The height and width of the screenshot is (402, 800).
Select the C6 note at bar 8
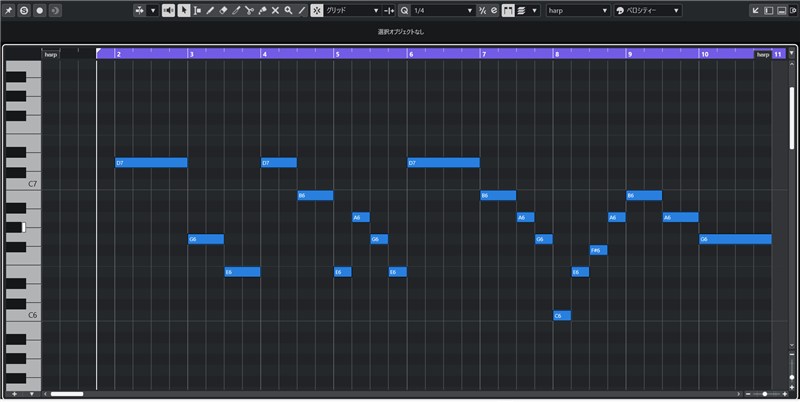[x=562, y=316]
